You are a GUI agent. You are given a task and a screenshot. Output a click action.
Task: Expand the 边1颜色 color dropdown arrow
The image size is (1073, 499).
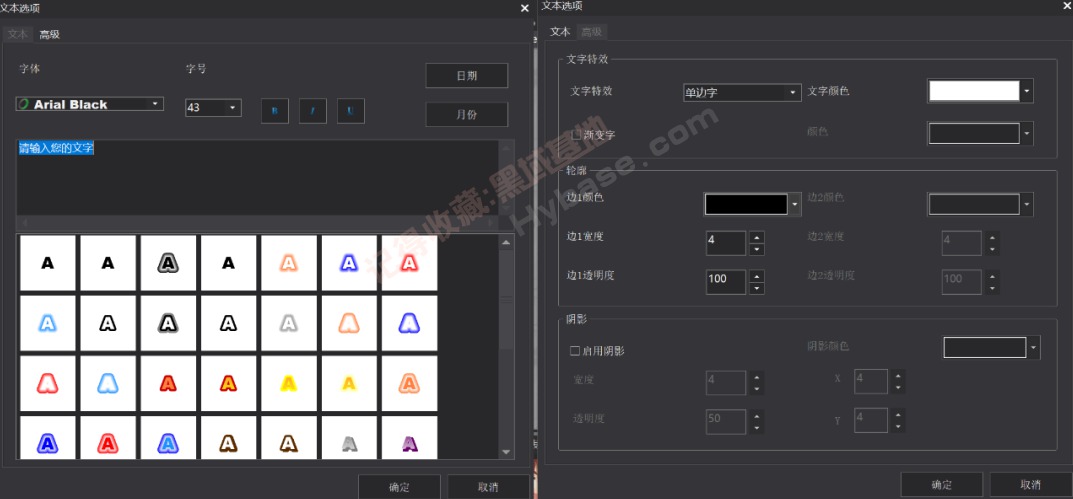794,204
